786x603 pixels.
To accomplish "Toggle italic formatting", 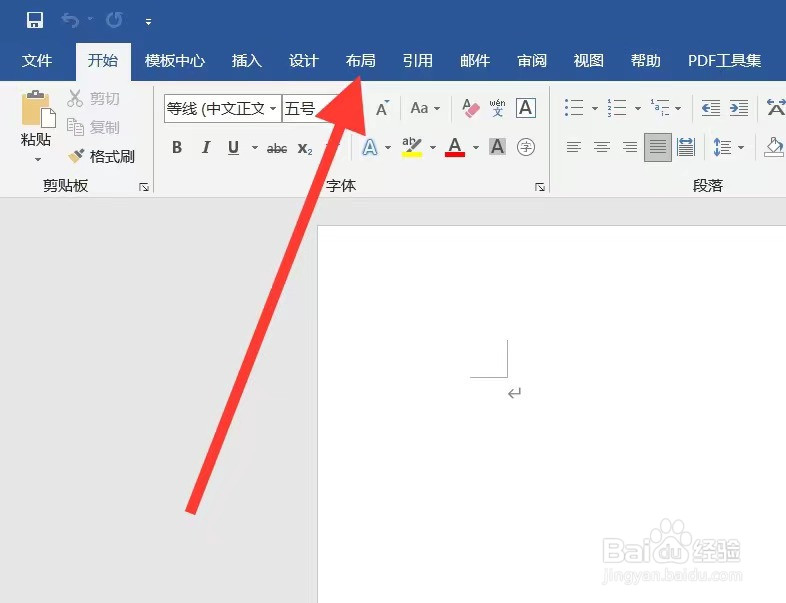I will click(x=206, y=147).
